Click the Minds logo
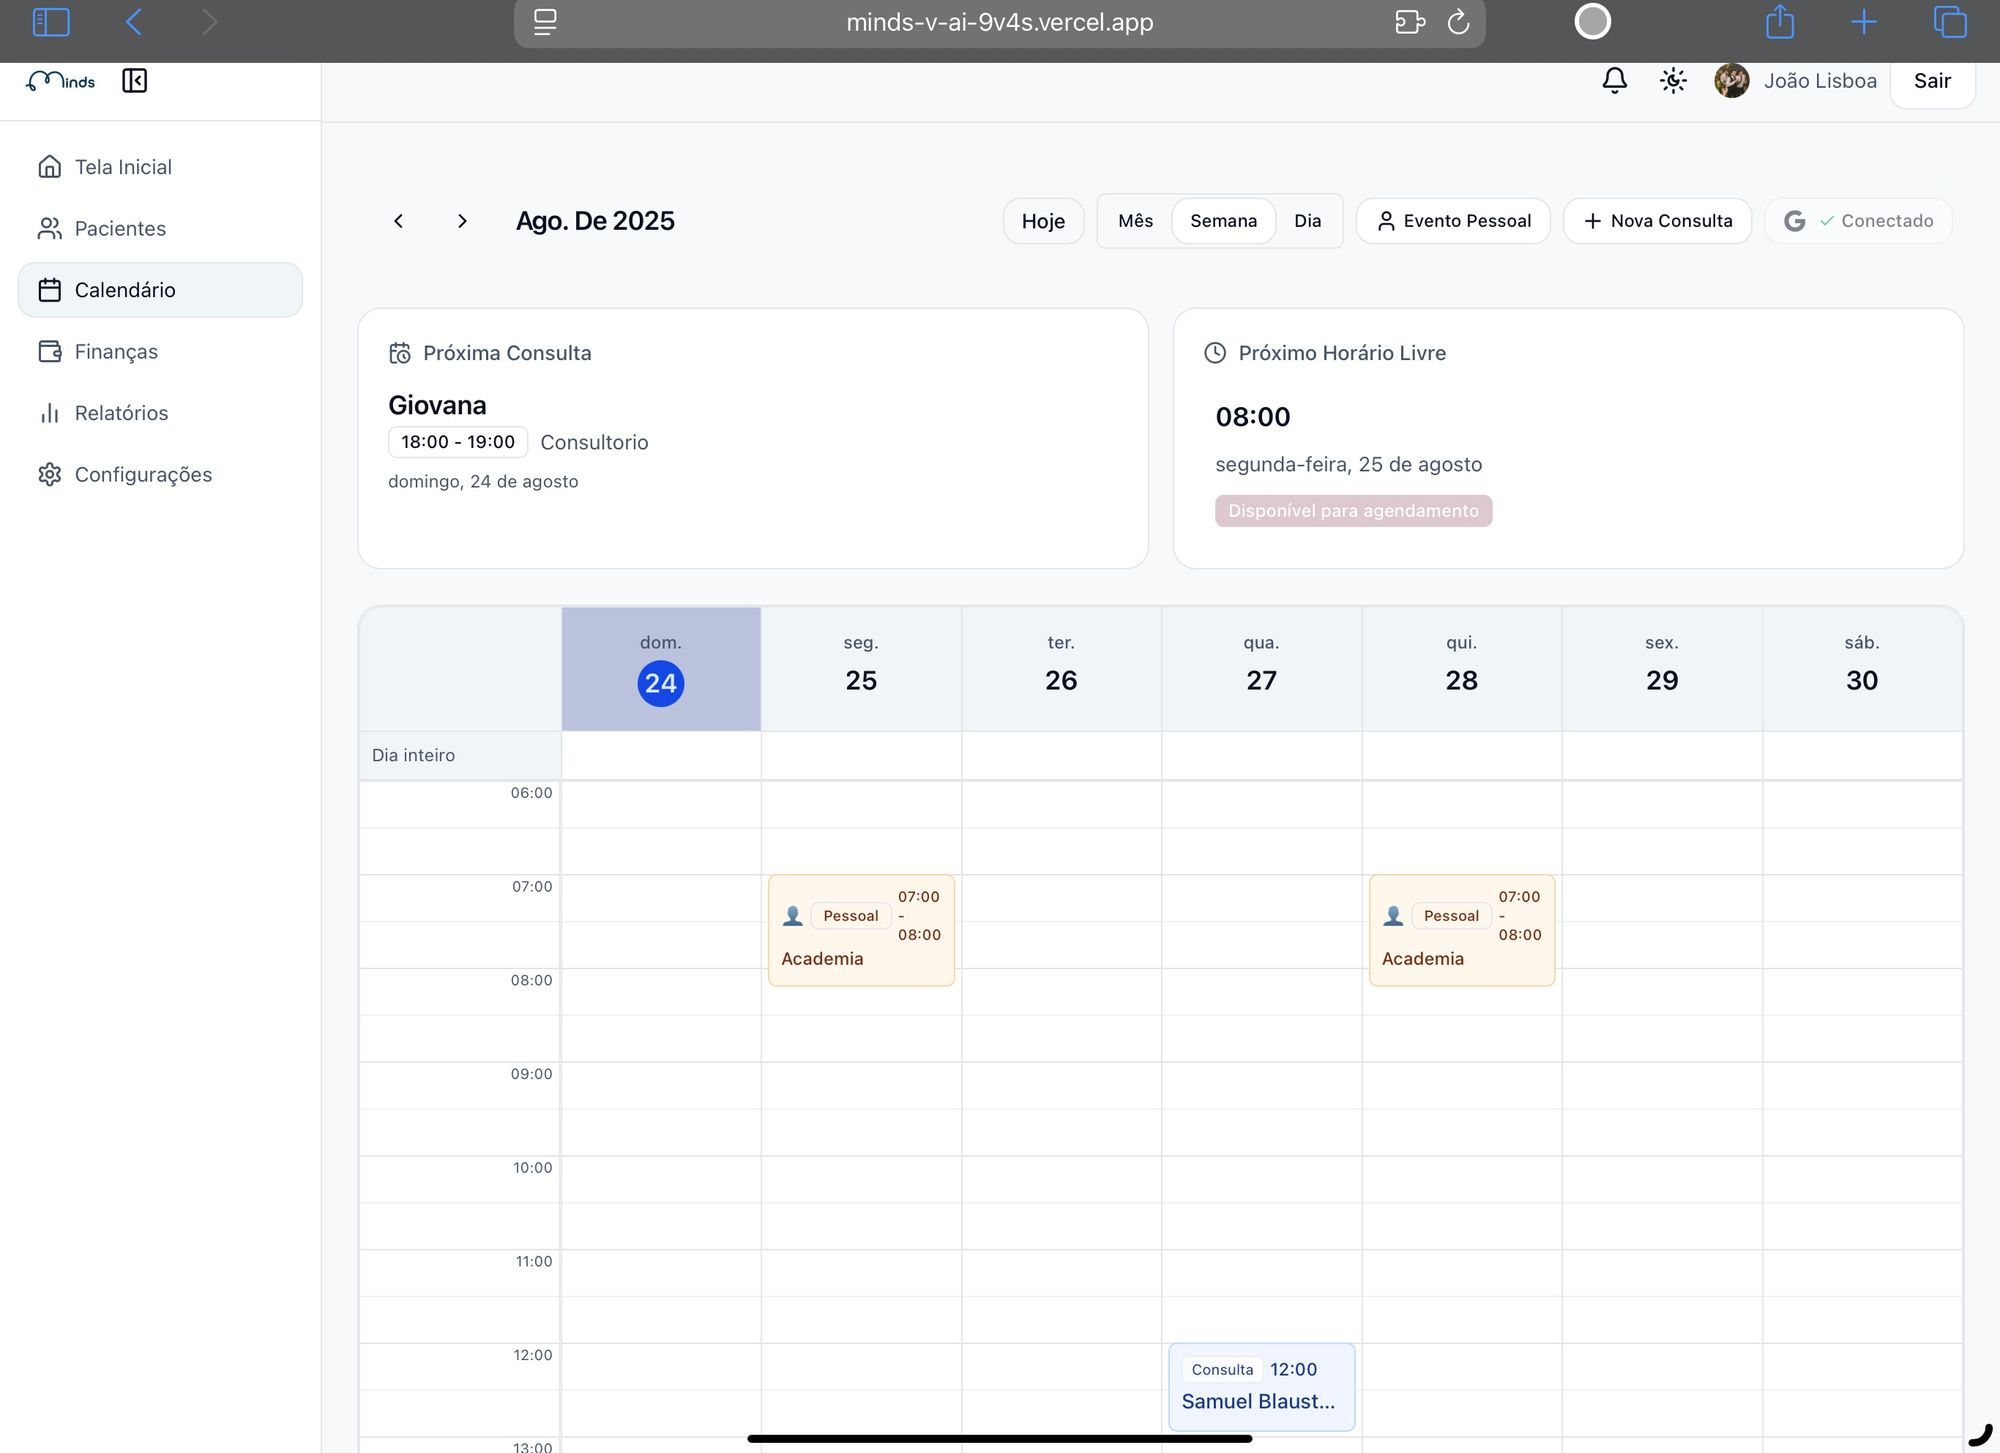 pos(61,80)
